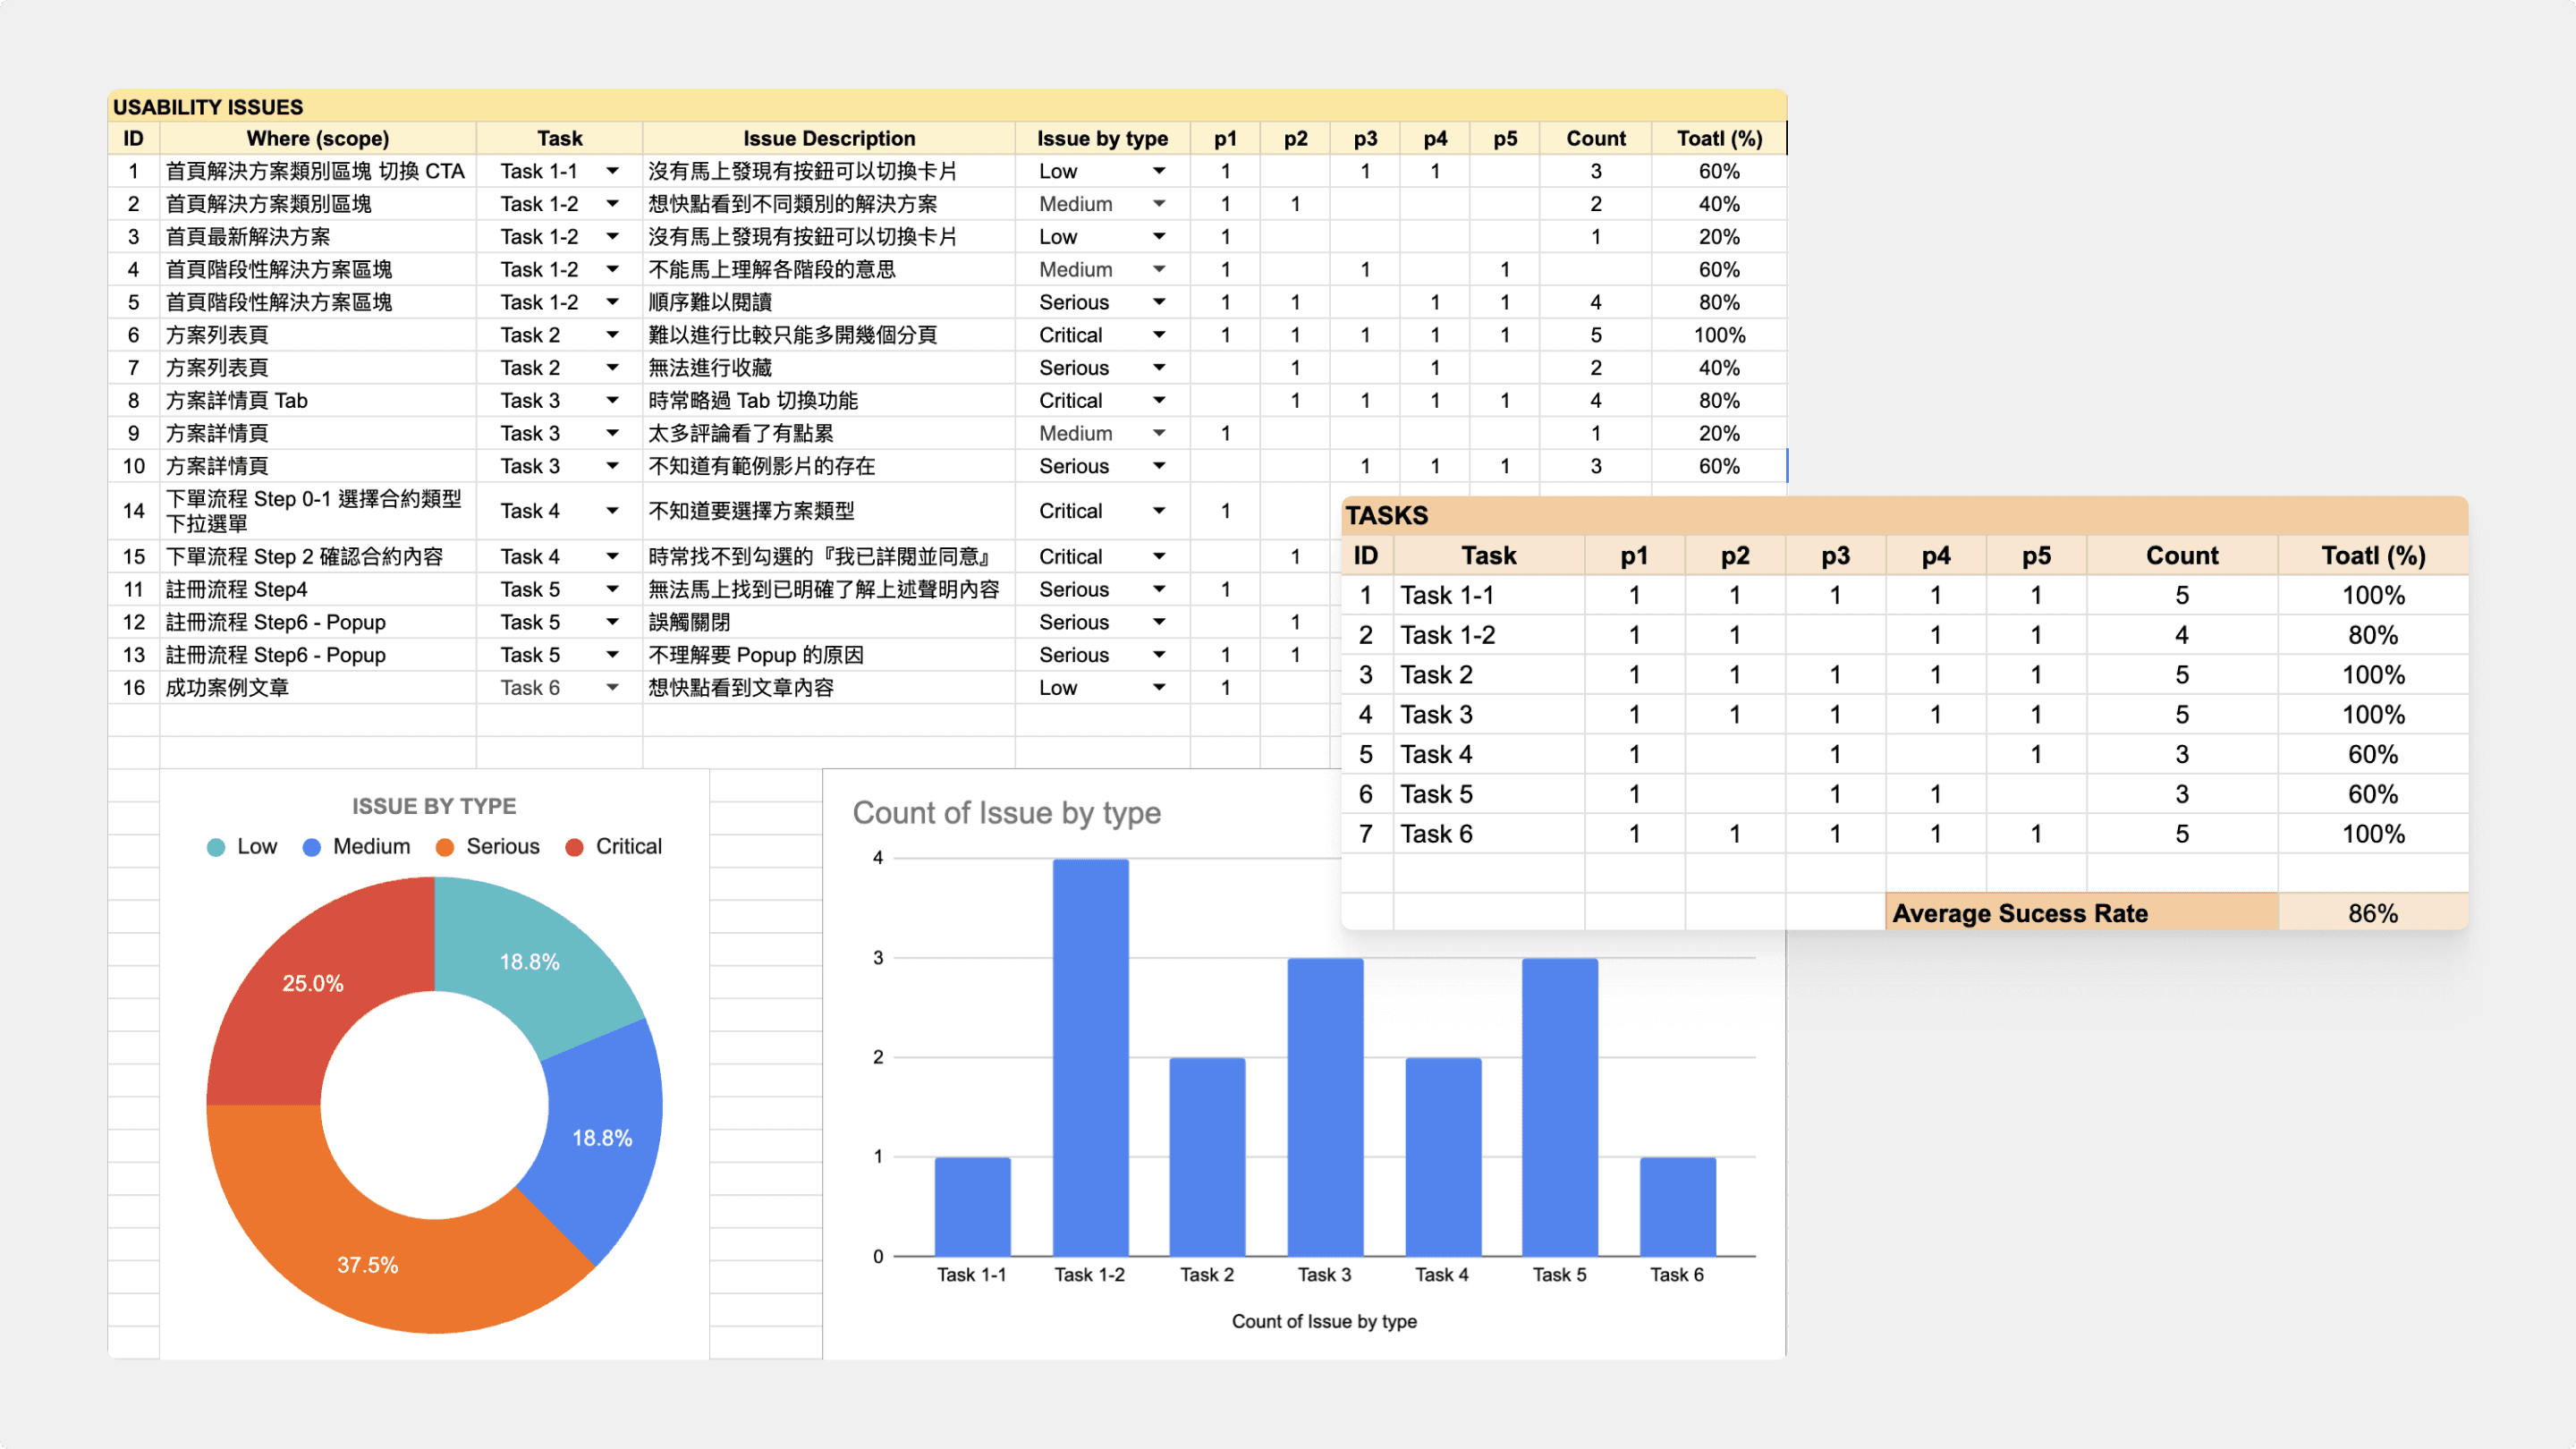Open Task dropdown for issue row 1
This screenshot has width=2576, height=1449.
(612, 171)
